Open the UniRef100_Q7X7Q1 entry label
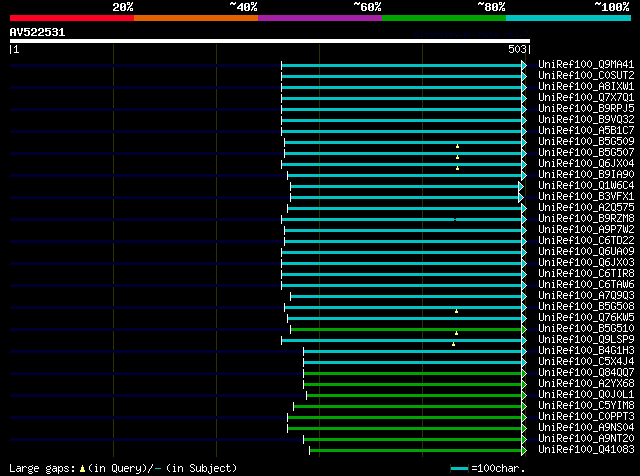640x476 pixels. [586, 98]
